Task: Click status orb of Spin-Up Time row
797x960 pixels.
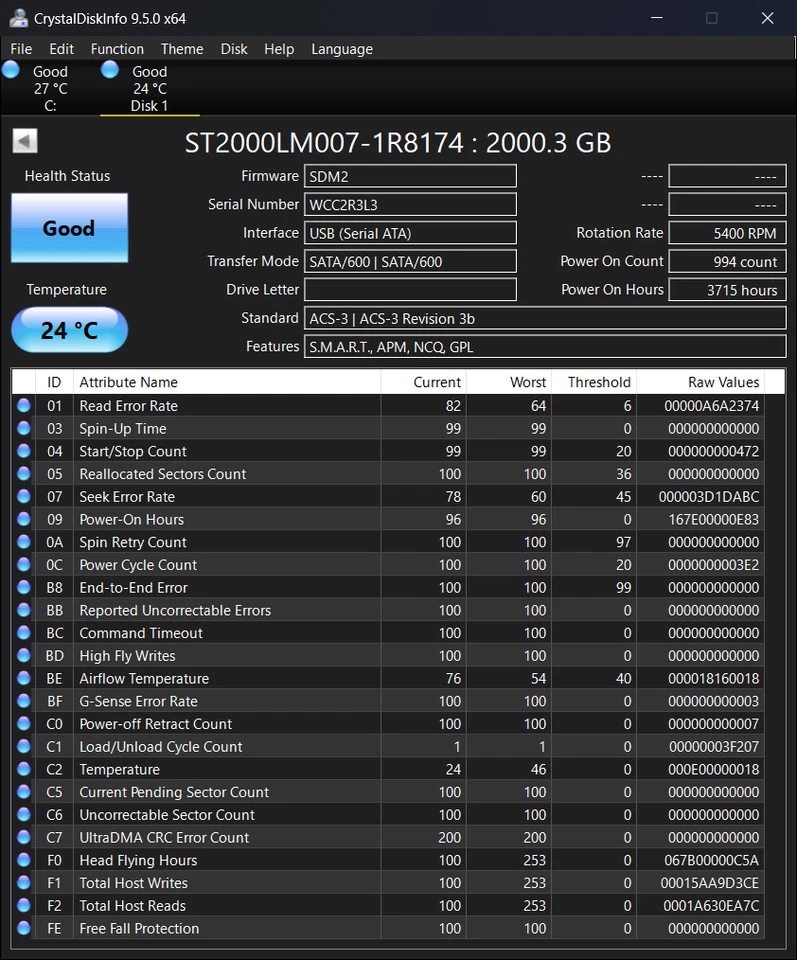Action: pos(24,428)
